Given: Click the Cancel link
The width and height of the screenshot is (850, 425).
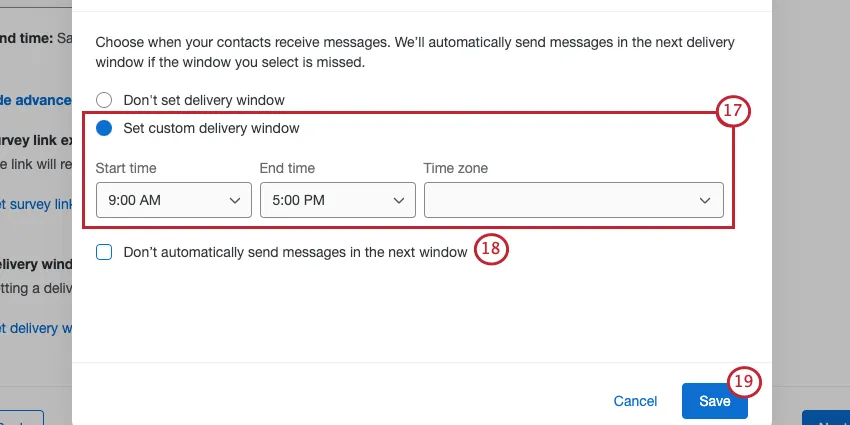Looking at the screenshot, I should [x=635, y=401].
